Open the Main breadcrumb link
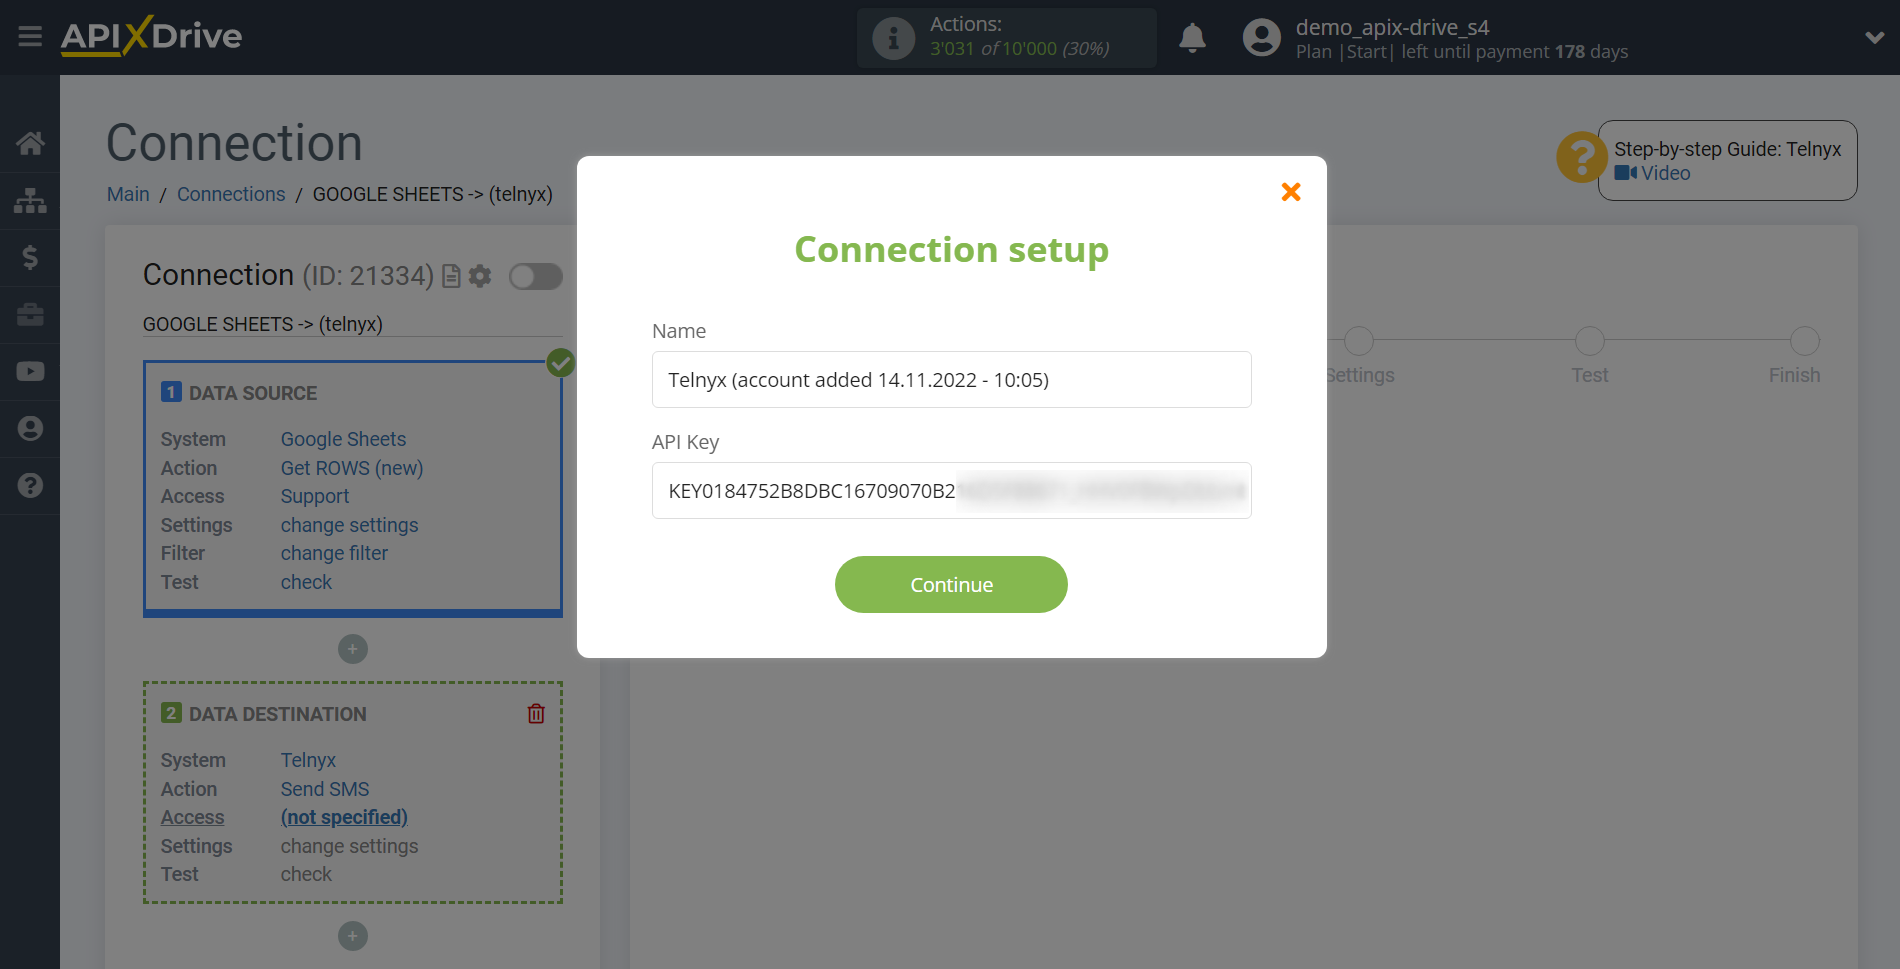 tap(128, 194)
